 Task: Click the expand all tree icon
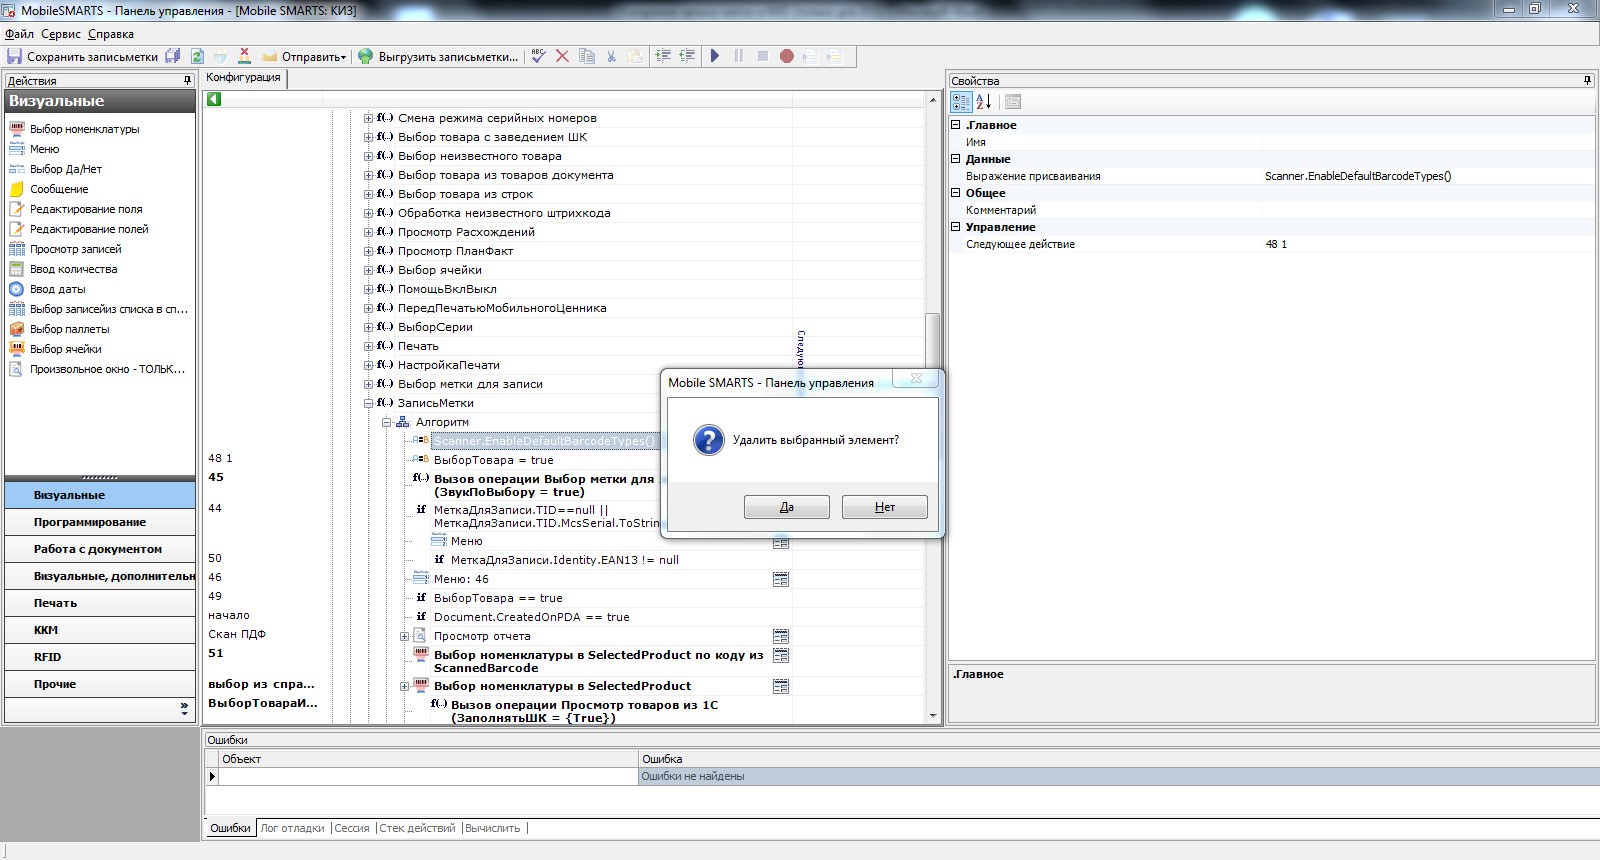click(x=663, y=56)
